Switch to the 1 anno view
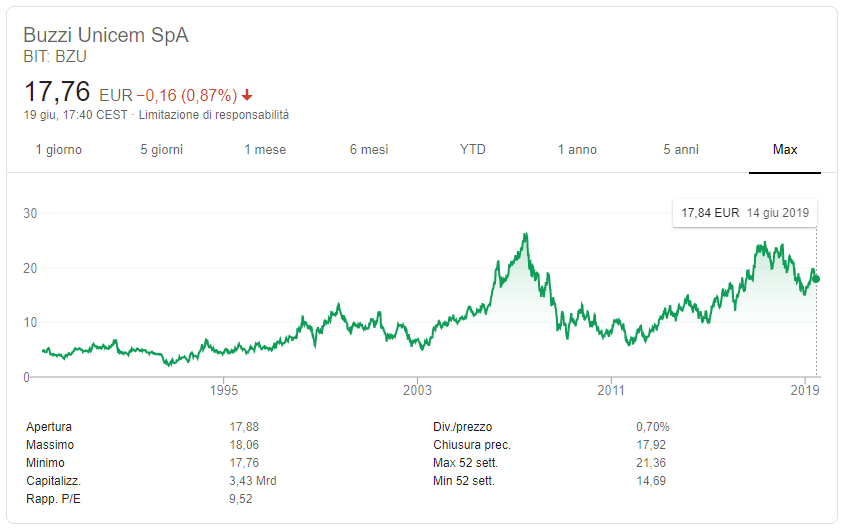848x531 pixels. 577,150
